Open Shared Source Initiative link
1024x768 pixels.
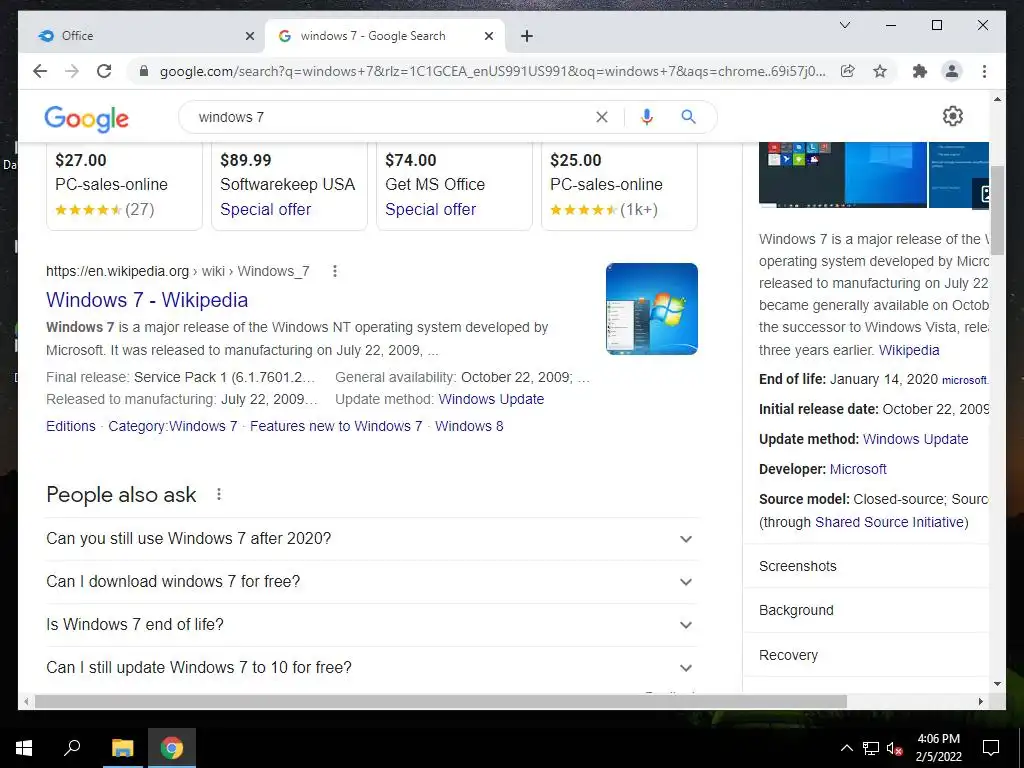coord(889,522)
